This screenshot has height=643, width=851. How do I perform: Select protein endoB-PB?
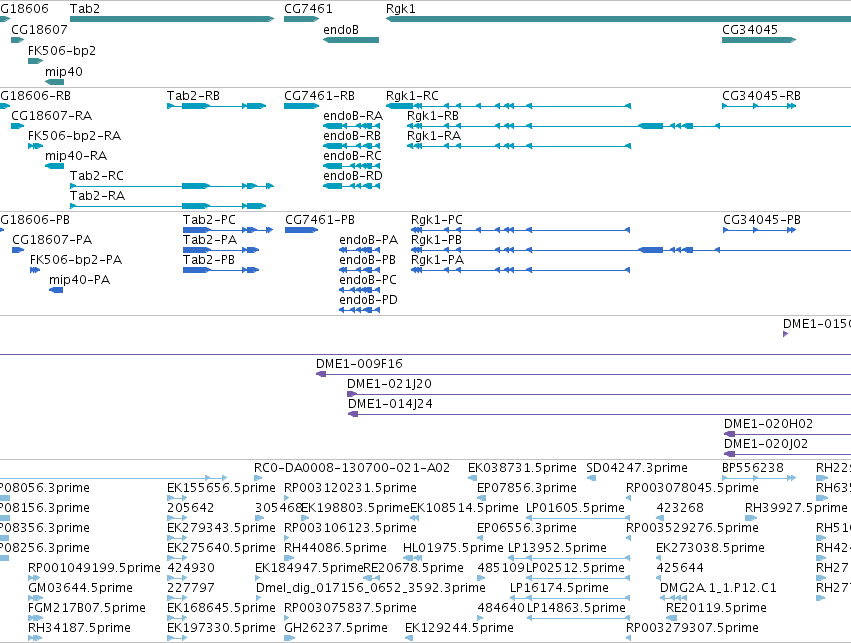pyautogui.click(x=367, y=260)
